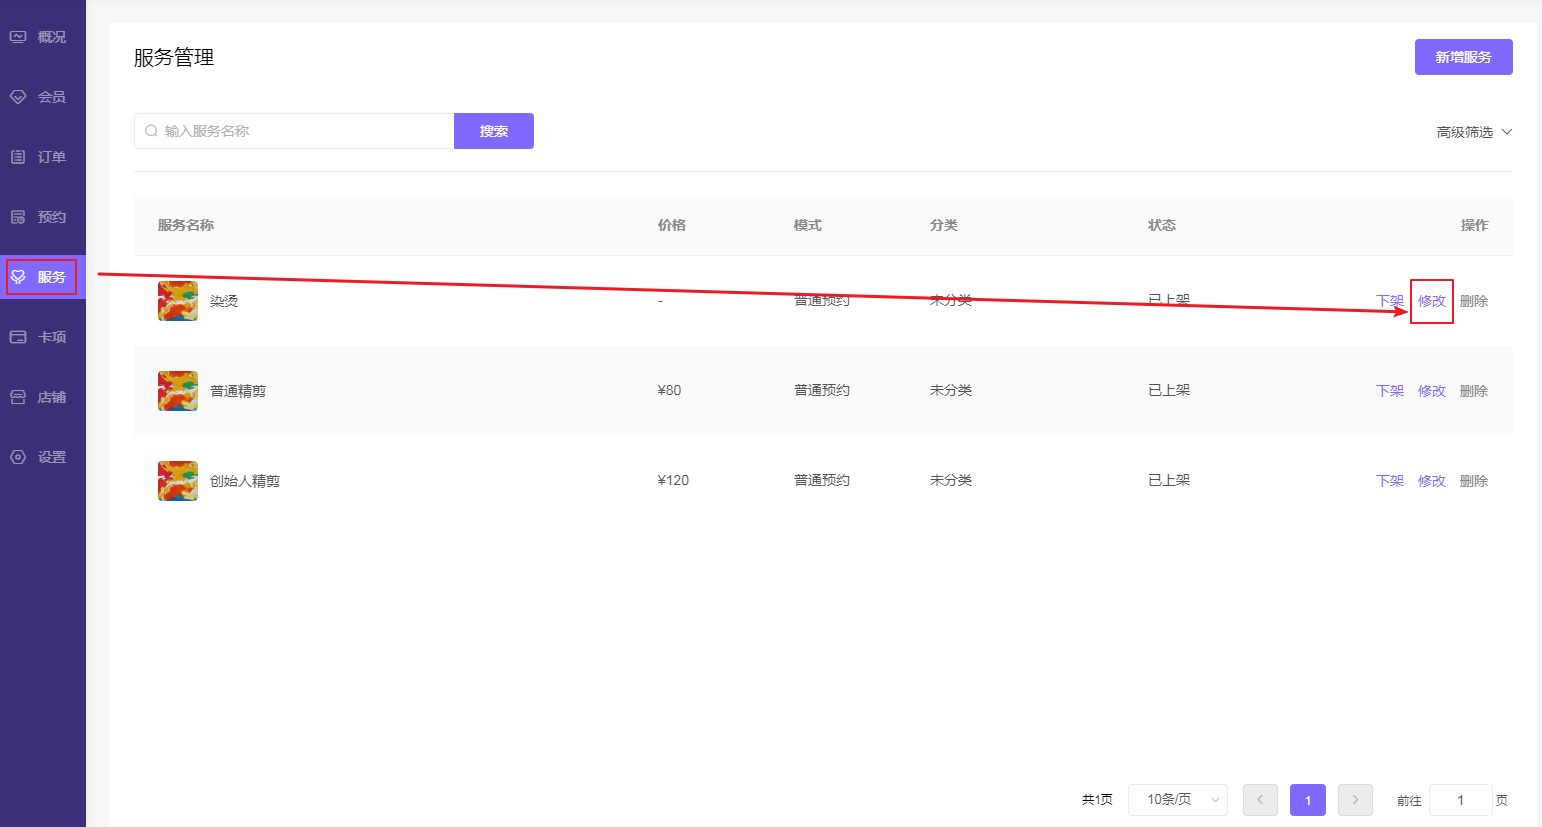Screen dimensions: 1542x827
Task: Open 设置 menu item
Action: click(43, 457)
